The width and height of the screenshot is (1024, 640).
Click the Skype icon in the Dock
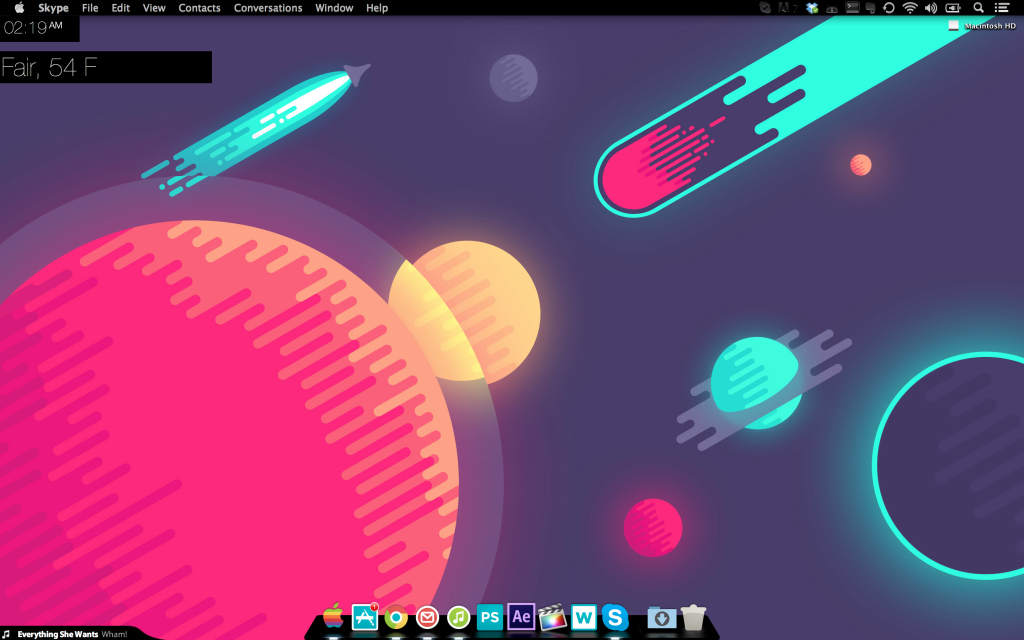615,617
